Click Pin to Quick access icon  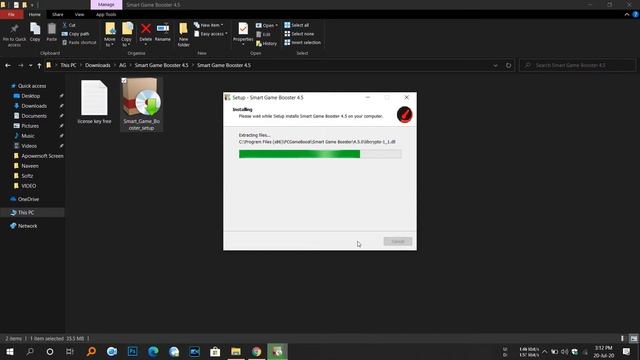(x=14, y=34)
